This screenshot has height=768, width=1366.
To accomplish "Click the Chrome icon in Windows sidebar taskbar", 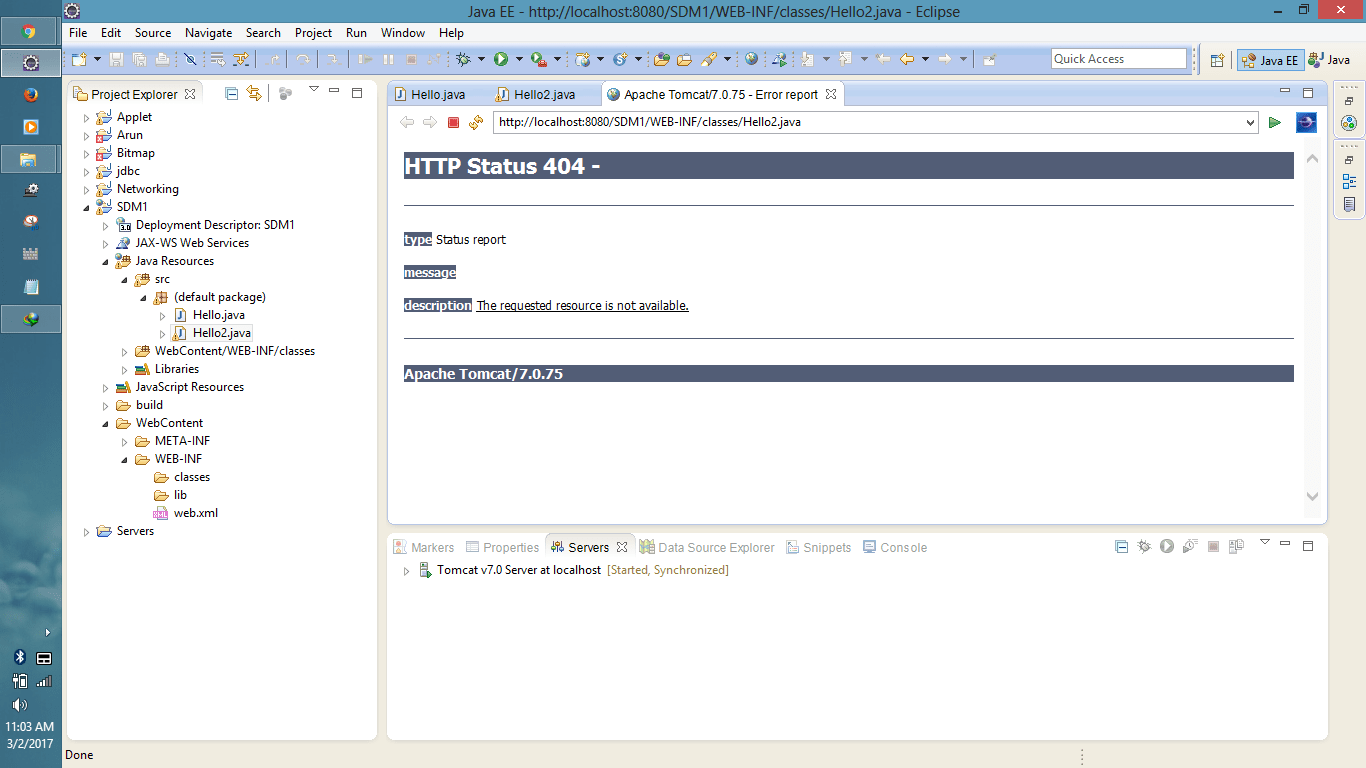I will 30,31.
